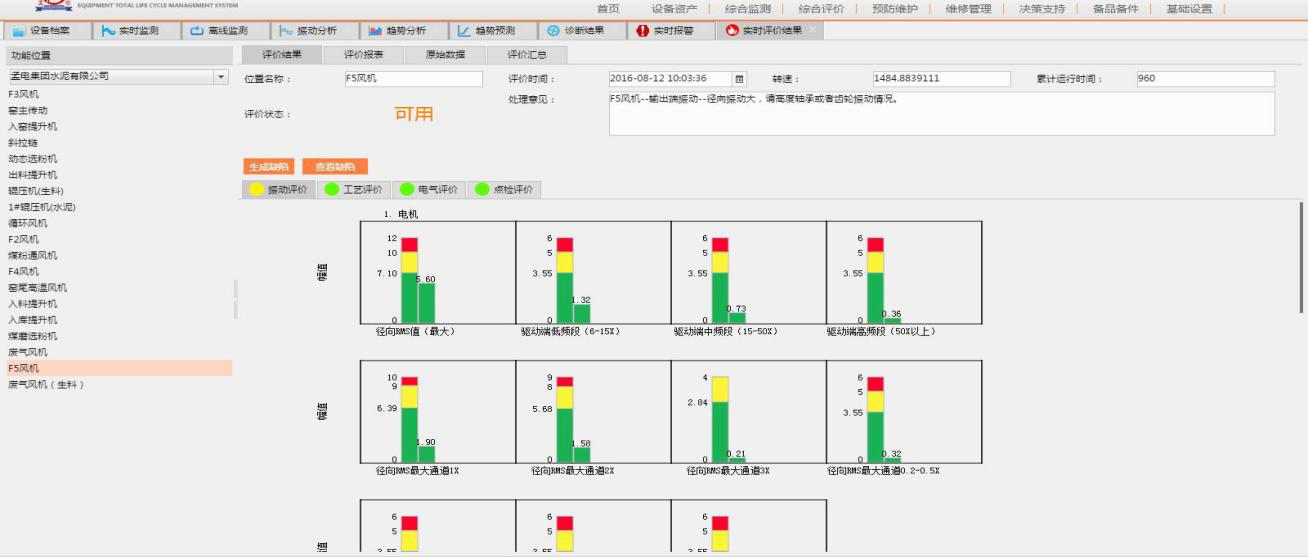Select 斜拉链 in the equipment list
The width and height of the screenshot is (1308, 557).
pos(23,142)
